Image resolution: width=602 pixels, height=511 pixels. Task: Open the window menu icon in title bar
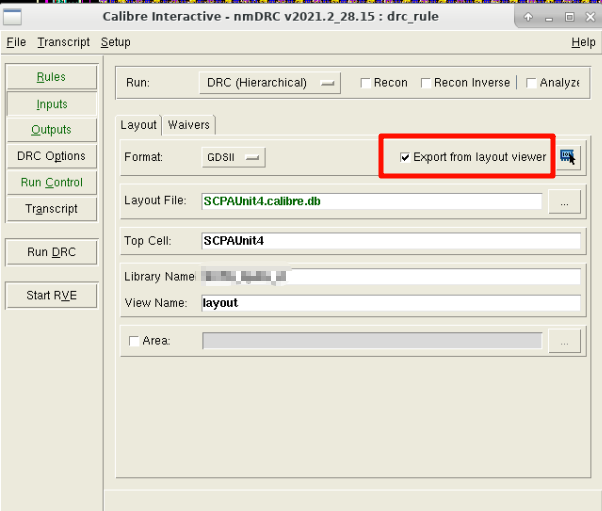[x=12, y=17]
